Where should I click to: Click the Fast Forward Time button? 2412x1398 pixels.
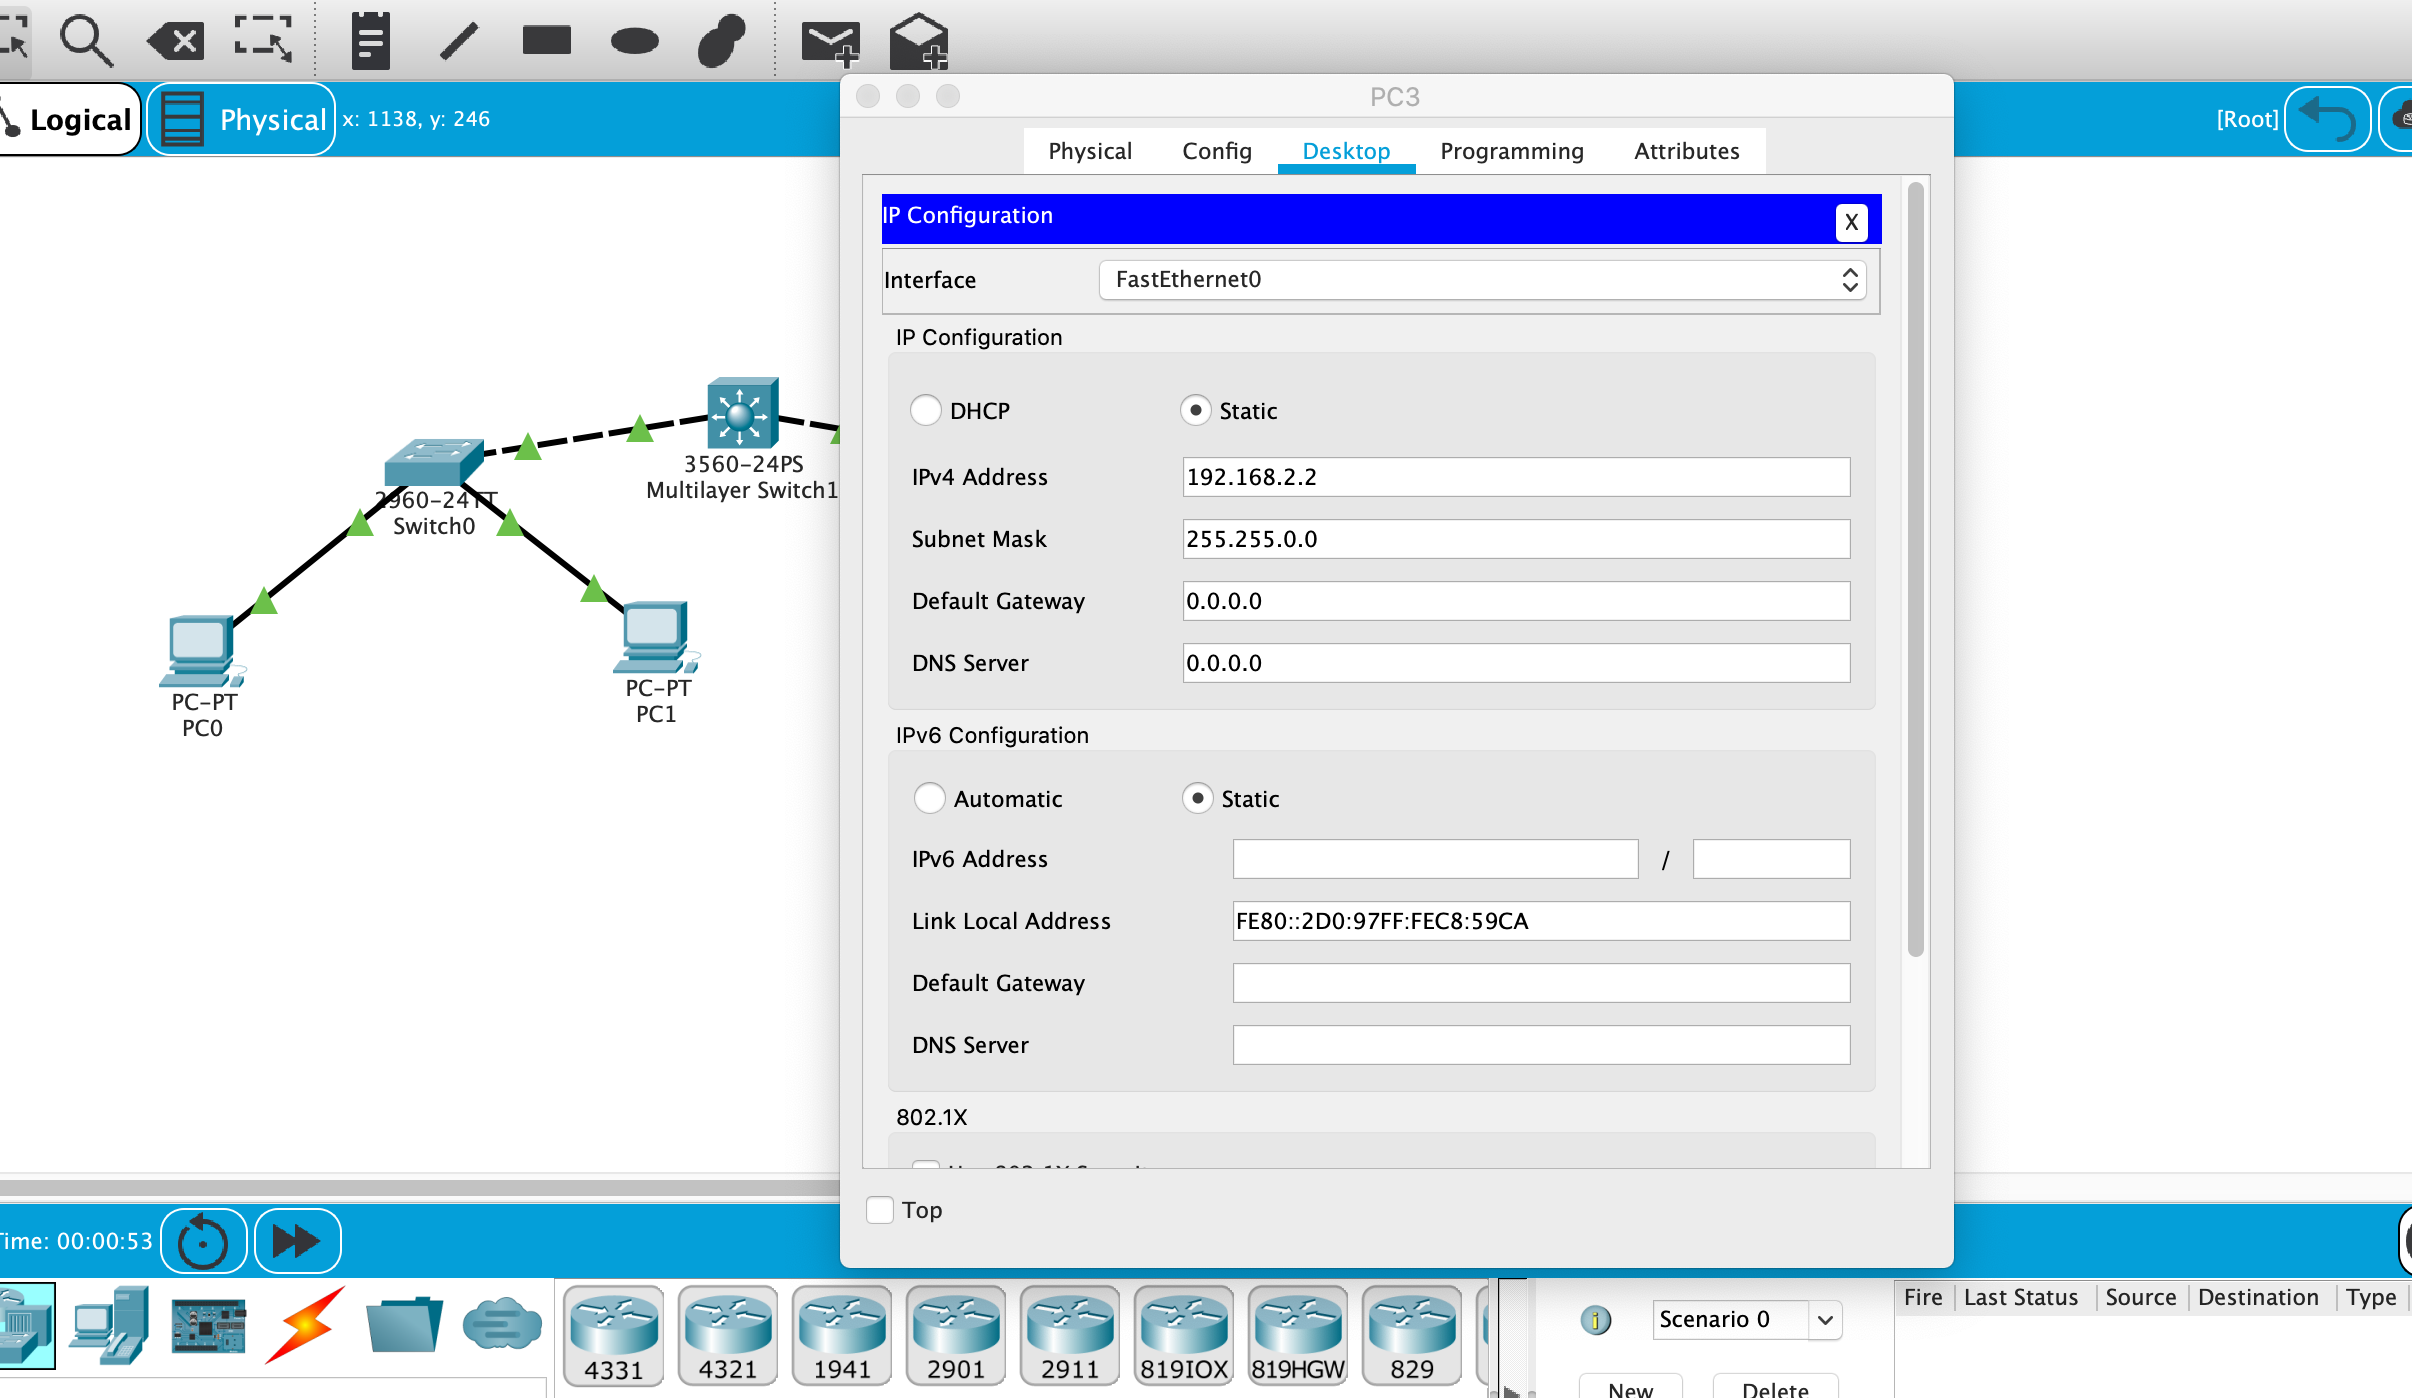pos(297,1241)
